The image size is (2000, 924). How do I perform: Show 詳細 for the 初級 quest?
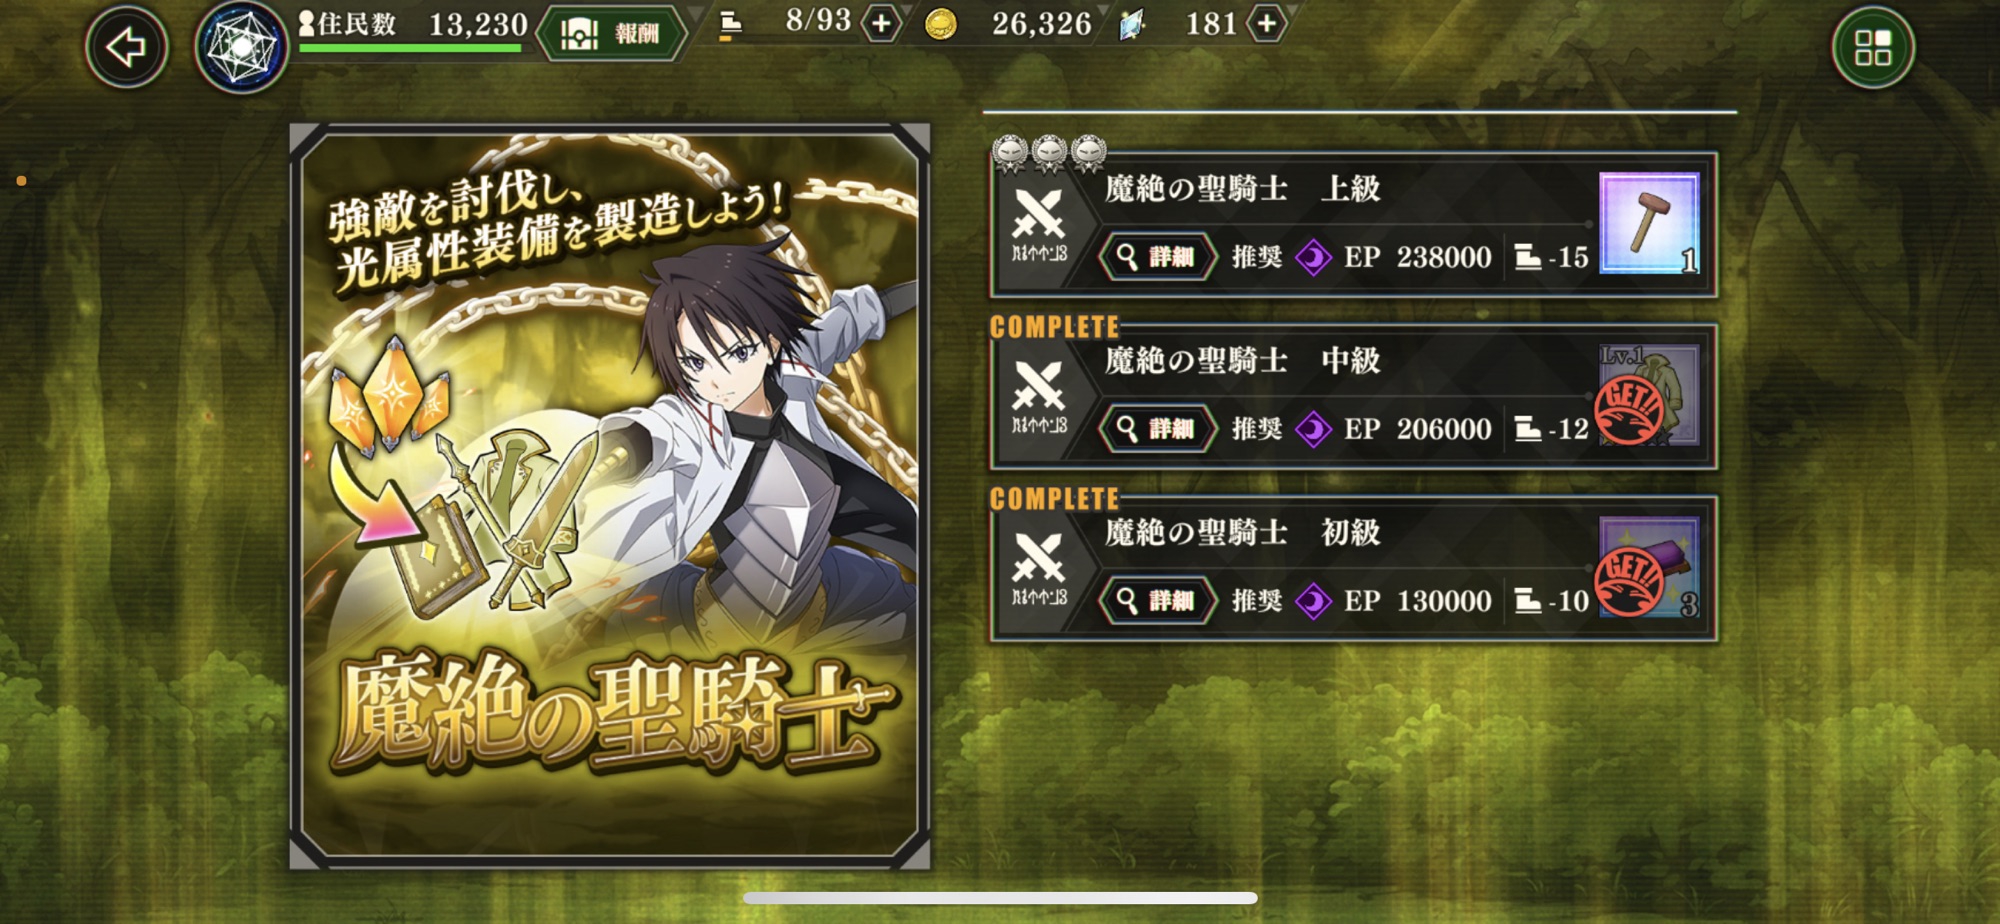(1157, 601)
